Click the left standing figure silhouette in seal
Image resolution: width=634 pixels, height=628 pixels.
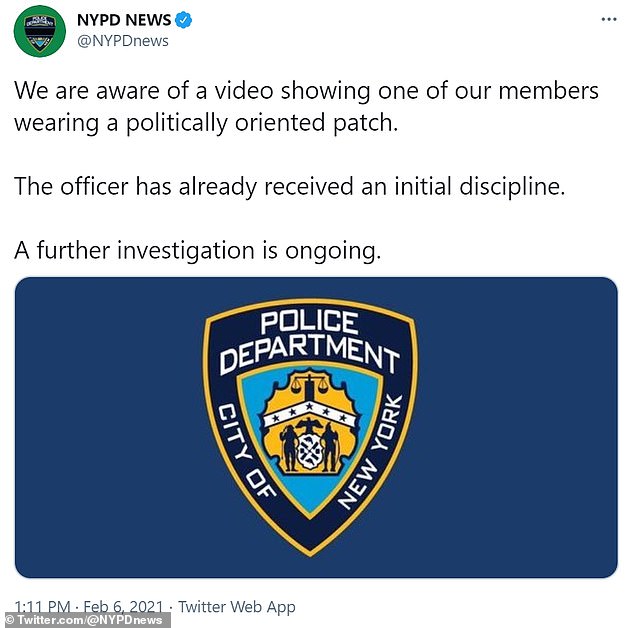(290, 448)
